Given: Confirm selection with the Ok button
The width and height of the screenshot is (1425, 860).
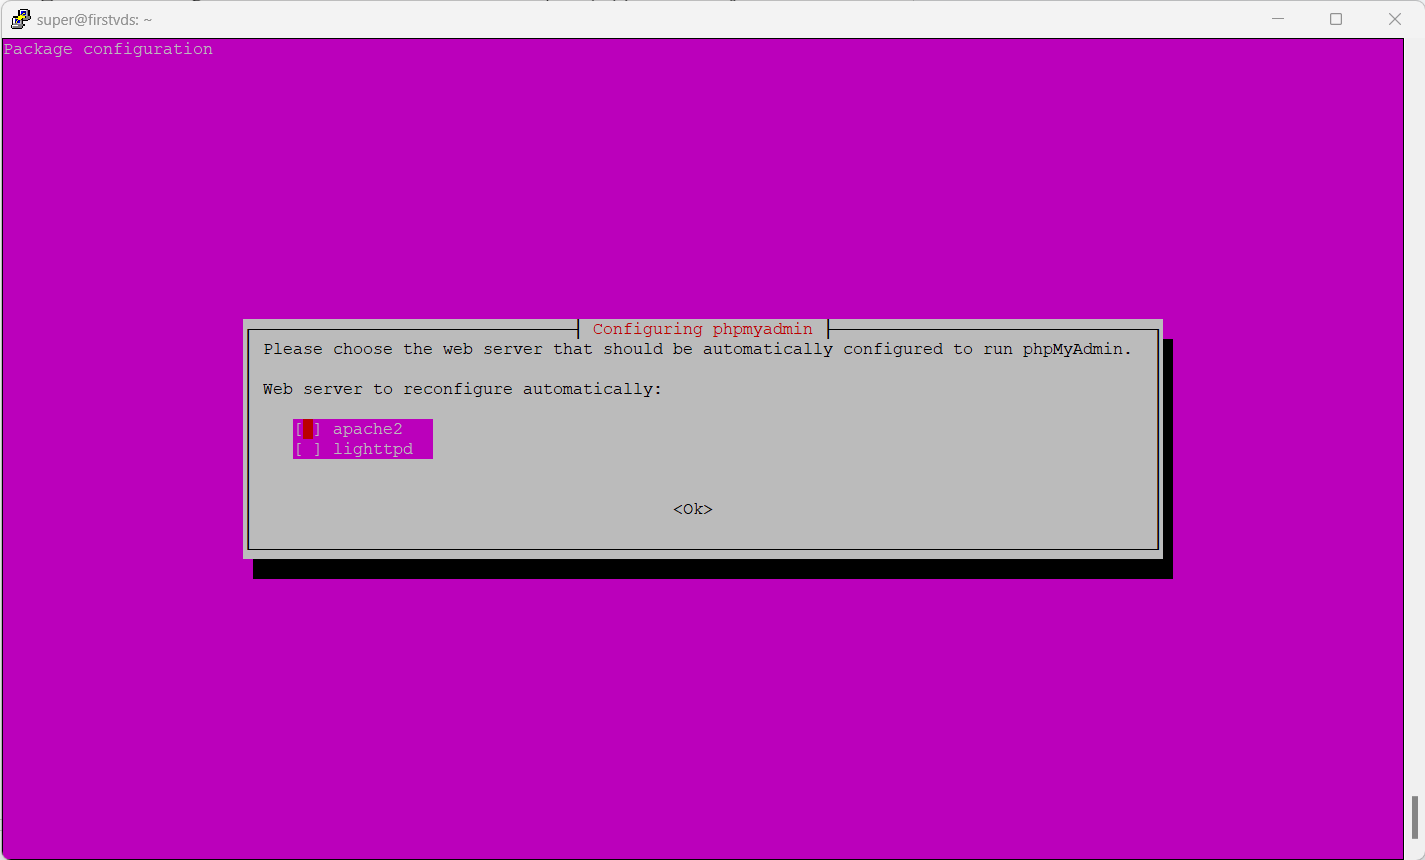Looking at the screenshot, I should [x=693, y=509].
